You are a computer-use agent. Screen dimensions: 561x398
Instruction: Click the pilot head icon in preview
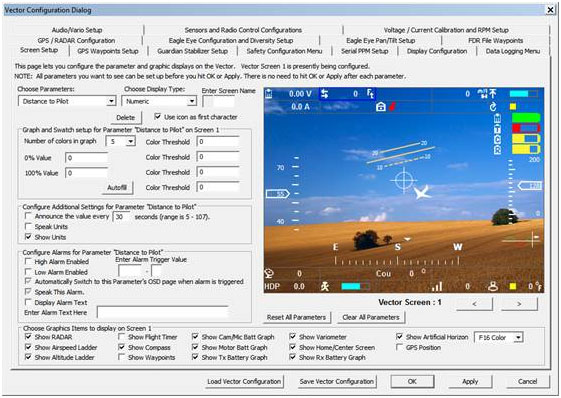pyautogui.click(x=493, y=286)
